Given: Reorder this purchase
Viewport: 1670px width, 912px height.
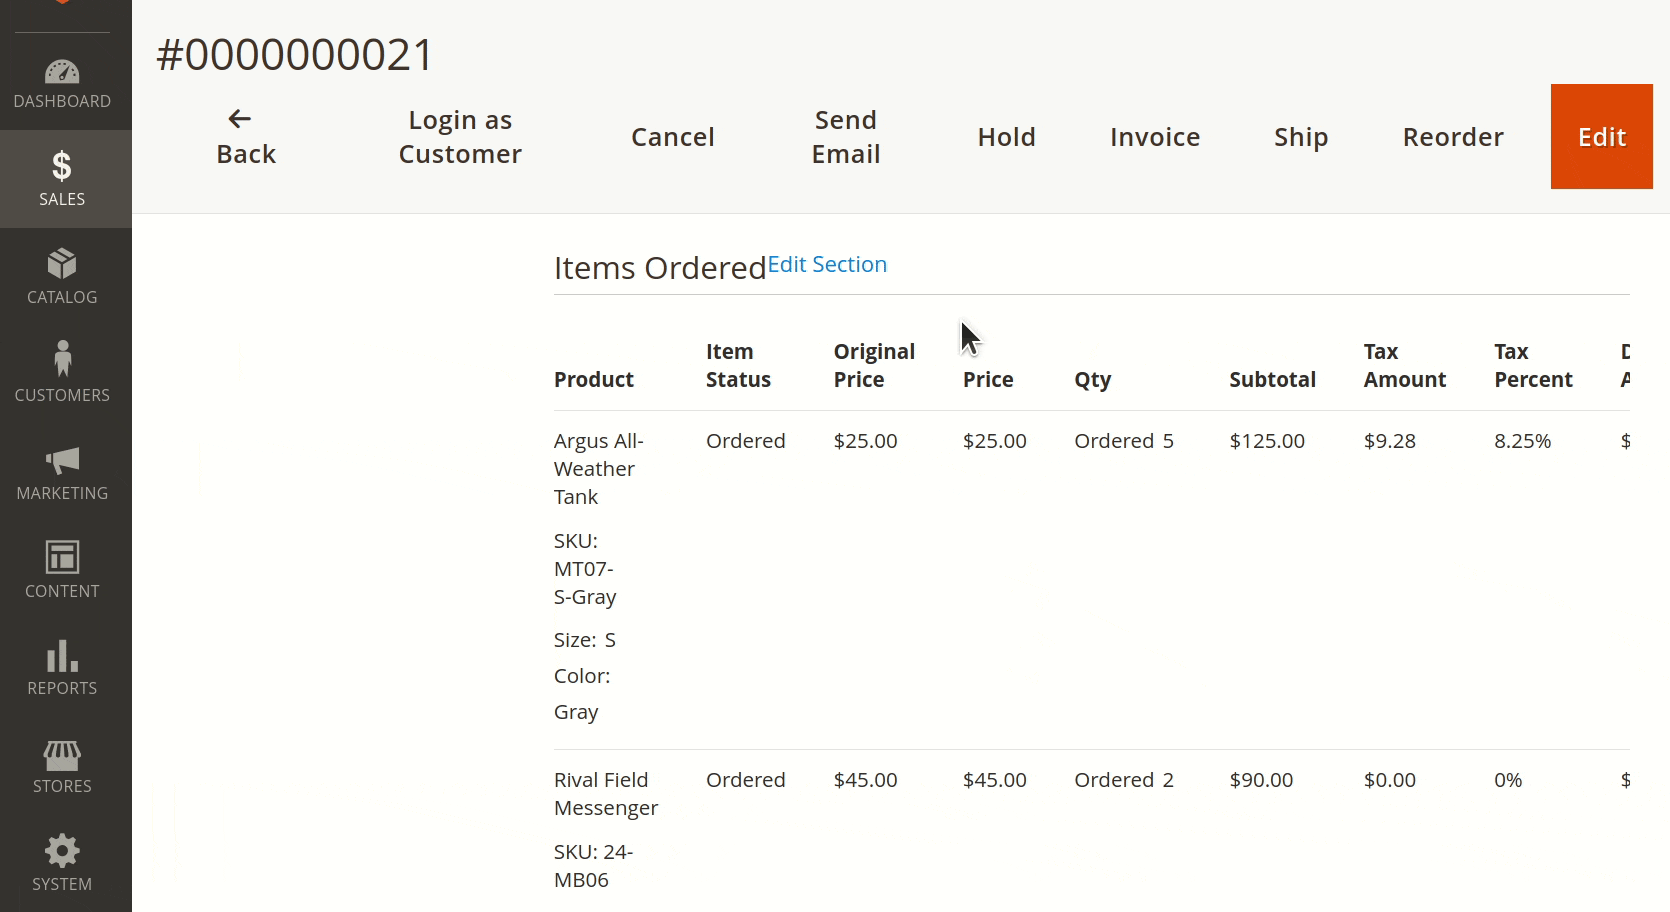Looking at the screenshot, I should pos(1453,136).
